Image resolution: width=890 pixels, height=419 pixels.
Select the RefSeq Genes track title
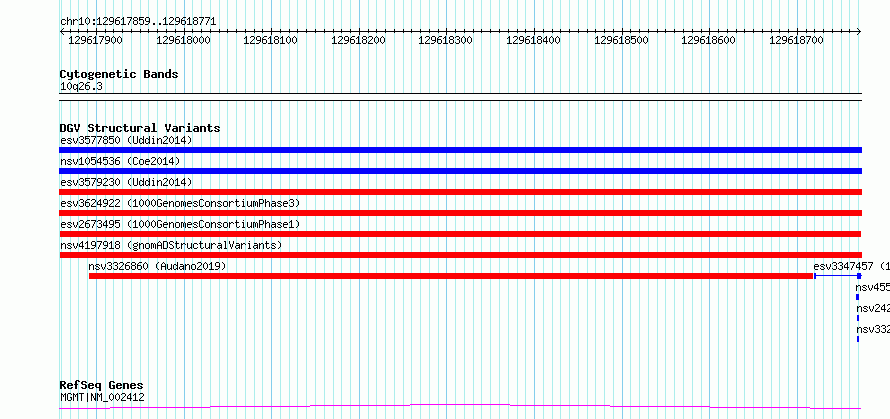[102, 386]
